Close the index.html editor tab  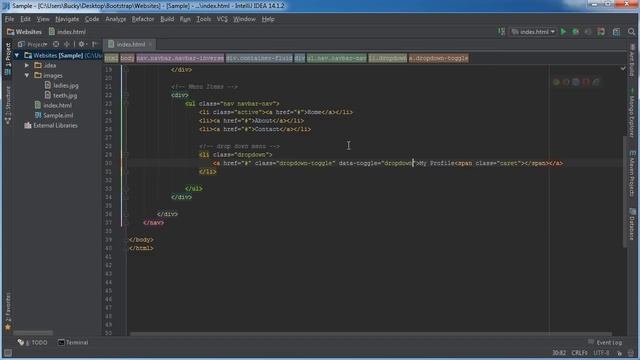(151, 44)
